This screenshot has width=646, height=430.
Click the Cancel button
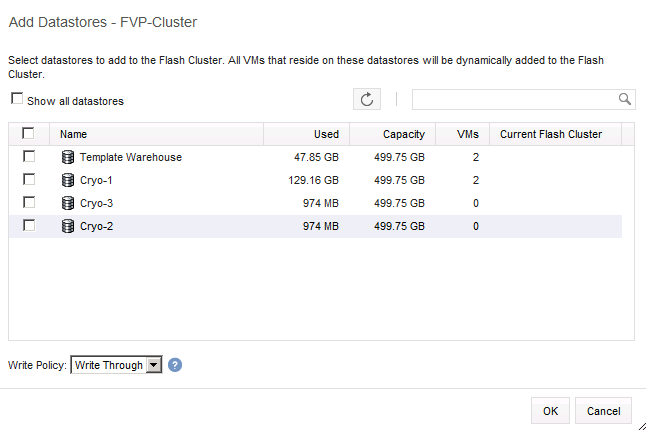point(603,411)
